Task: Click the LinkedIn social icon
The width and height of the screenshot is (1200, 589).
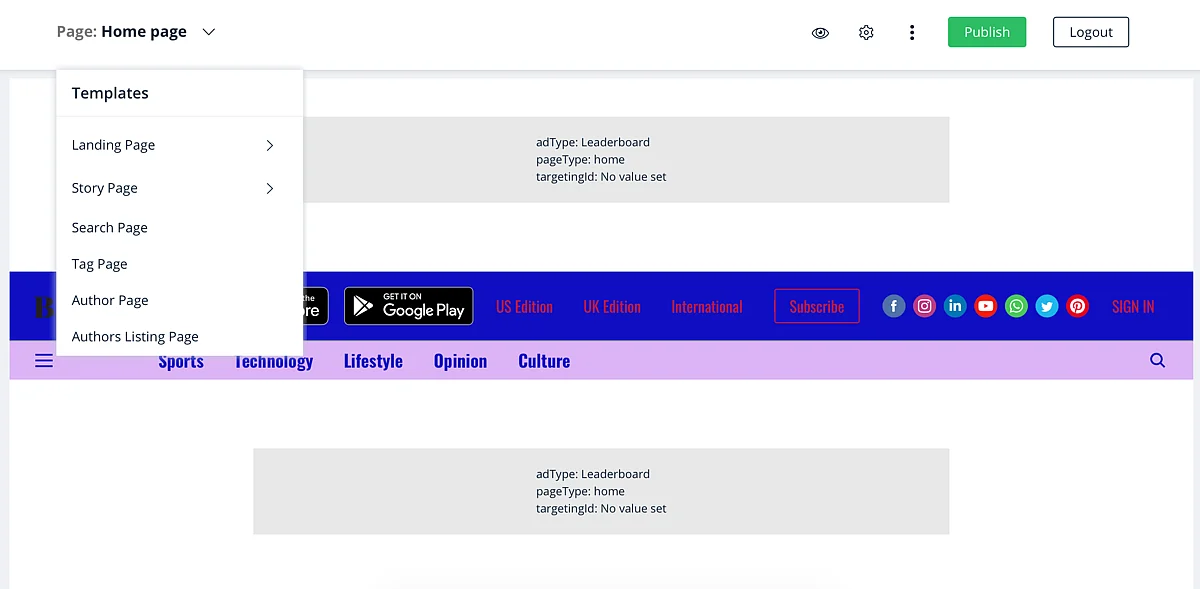Action: [x=955, y=306]
